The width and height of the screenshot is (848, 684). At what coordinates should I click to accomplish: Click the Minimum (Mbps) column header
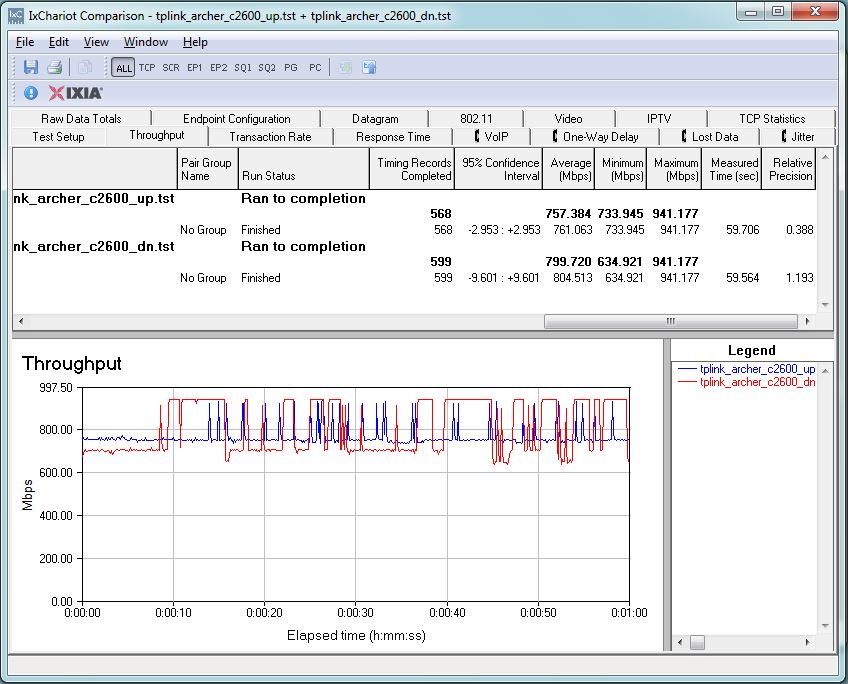(x=621, y=169)
